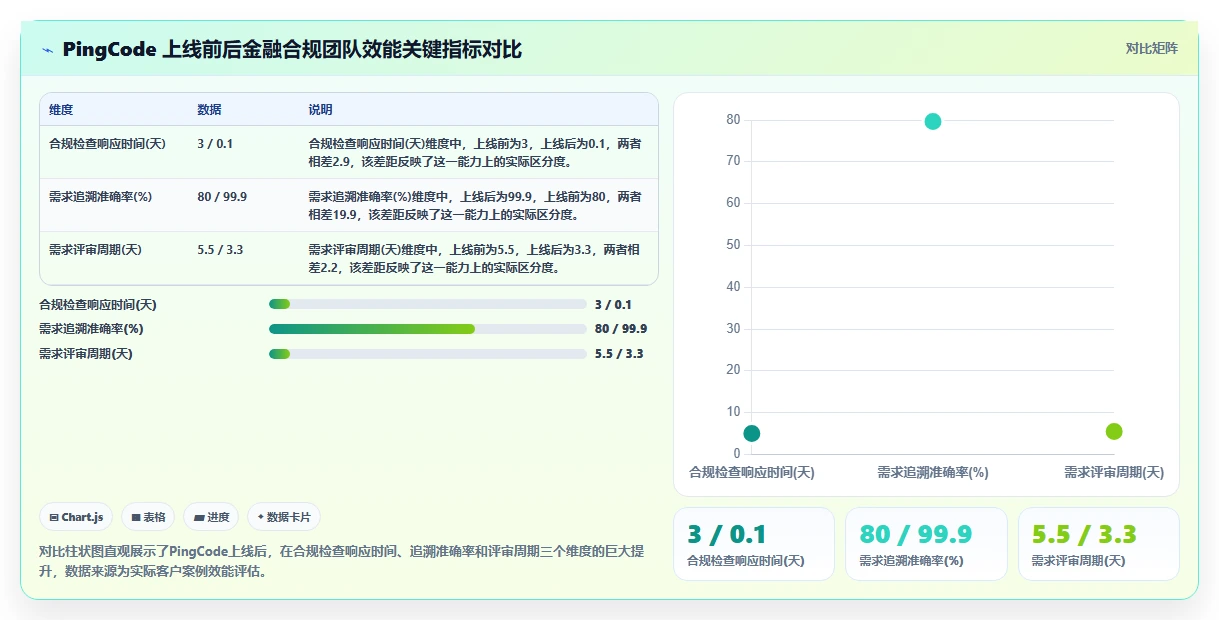Select the 合规检查响应时间(天) table row cell
Screen dimensions: 1219x620
pyautogui.click(x=107, y=144)
